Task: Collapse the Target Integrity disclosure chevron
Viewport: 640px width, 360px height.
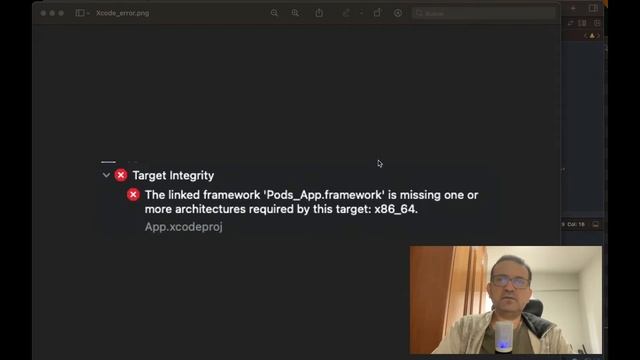Action: pos(106,176)
